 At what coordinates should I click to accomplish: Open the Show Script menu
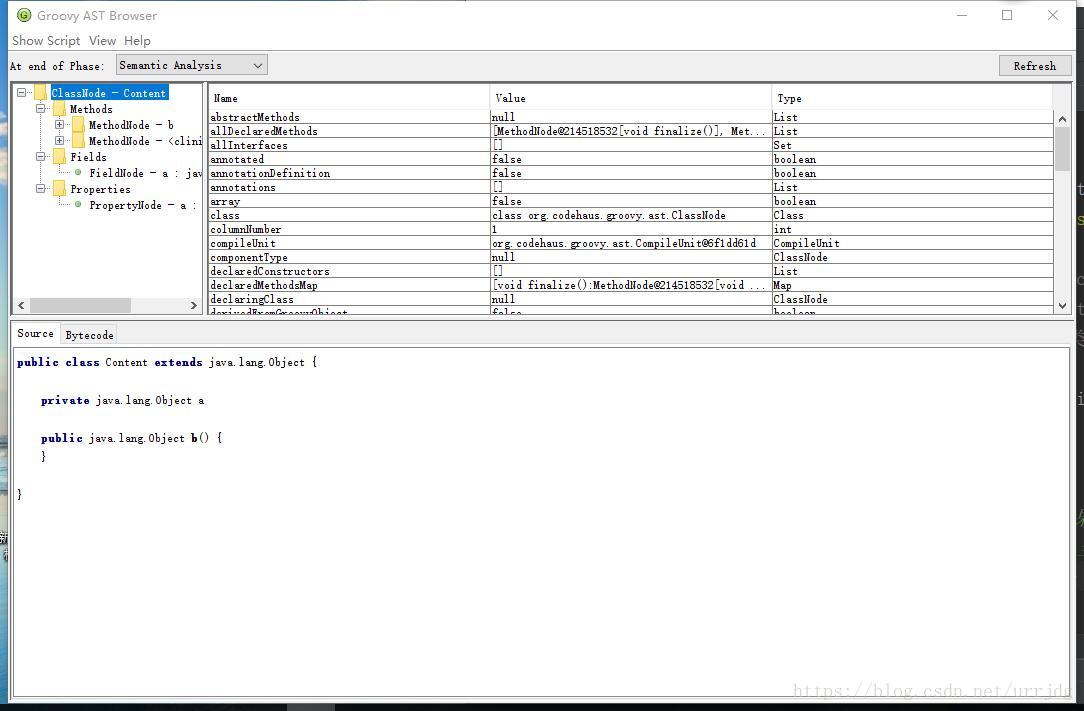(46, 41)
